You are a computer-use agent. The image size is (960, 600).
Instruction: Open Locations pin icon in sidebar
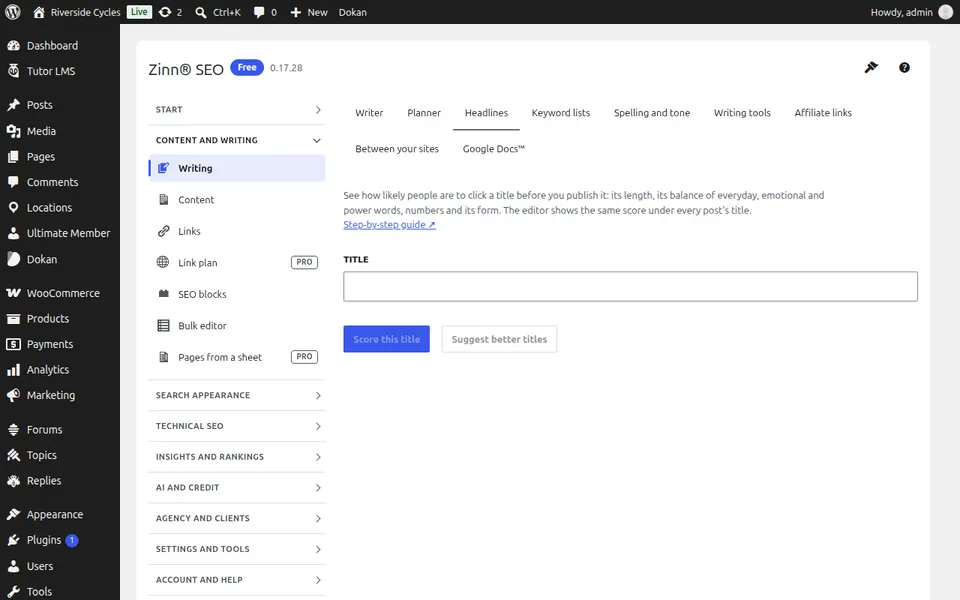(13, 208)
